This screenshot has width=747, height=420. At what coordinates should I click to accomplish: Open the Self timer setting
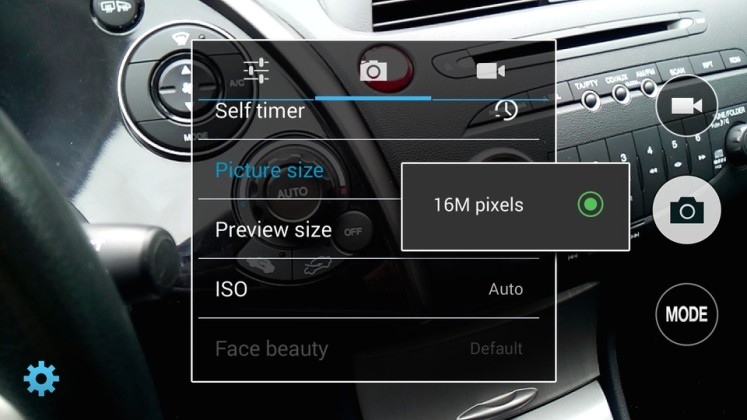pos(260,110)
